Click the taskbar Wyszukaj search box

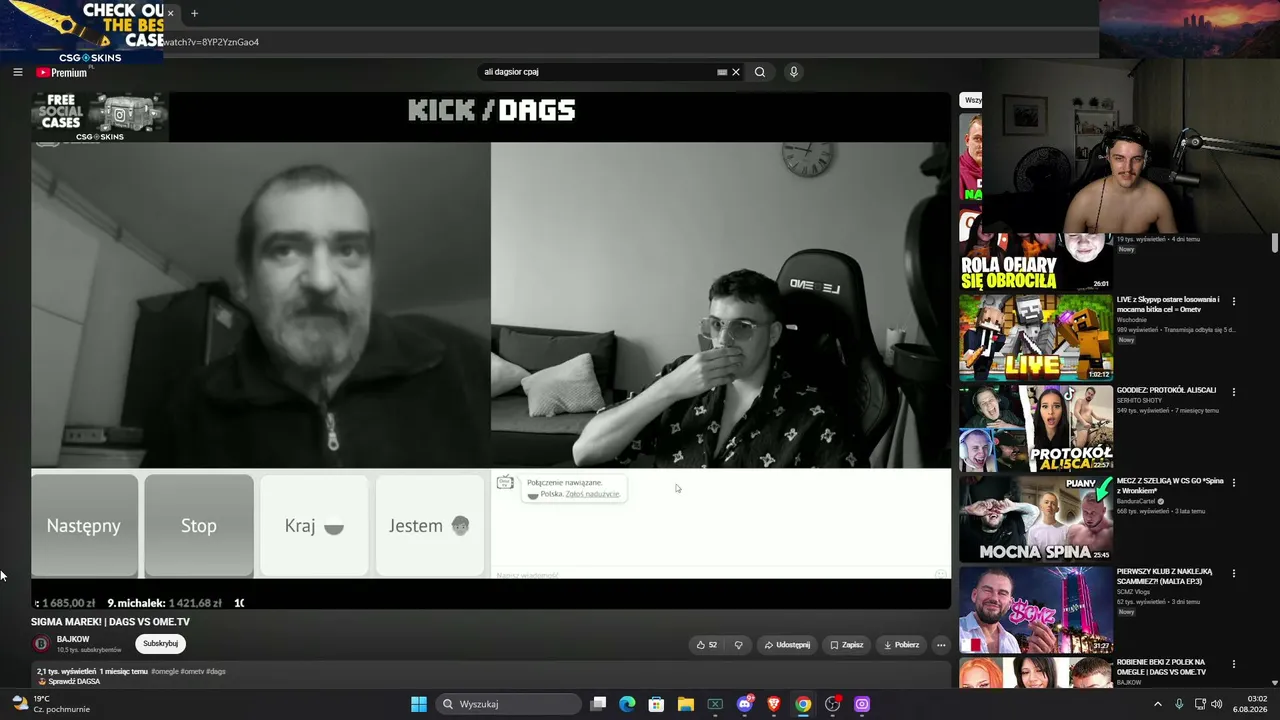coord(507,704)
